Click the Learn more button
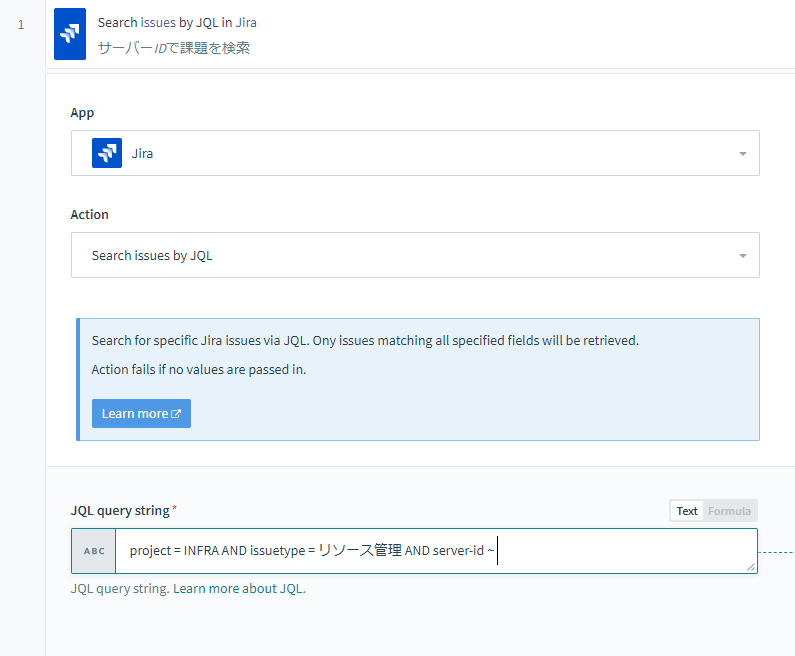Viewport: 795px width, 656px height. [141, 414]
